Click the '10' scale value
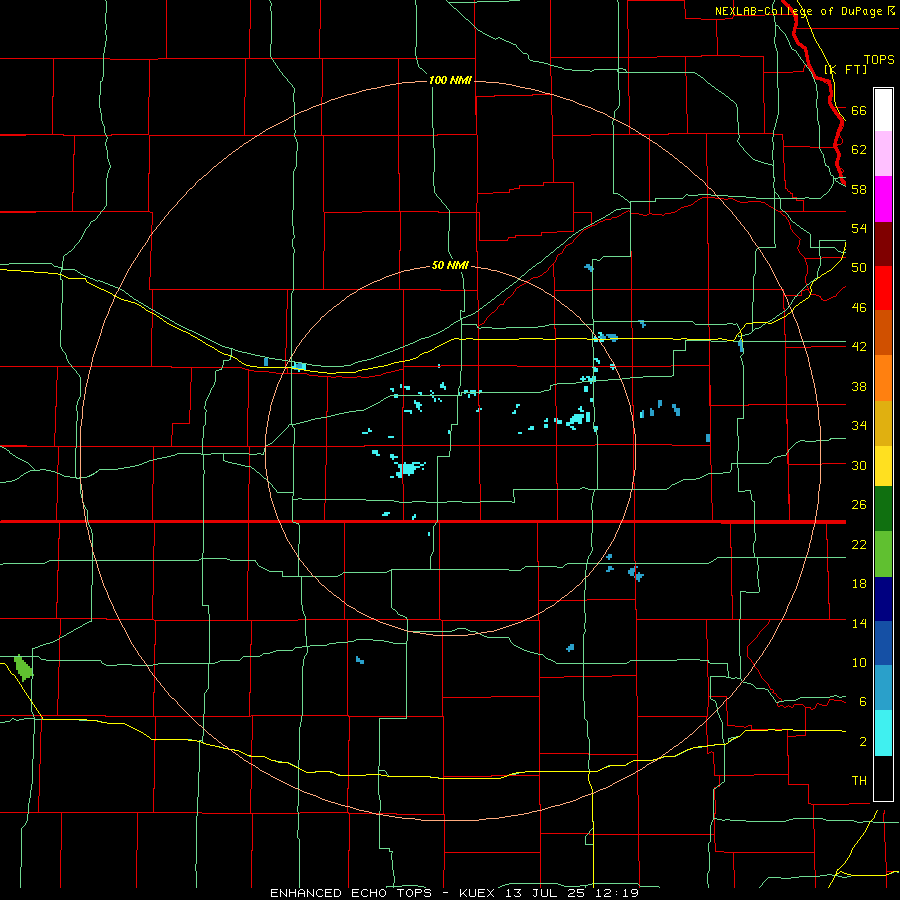Viewport: 900px width, 900px height. (x=859, y=662)
